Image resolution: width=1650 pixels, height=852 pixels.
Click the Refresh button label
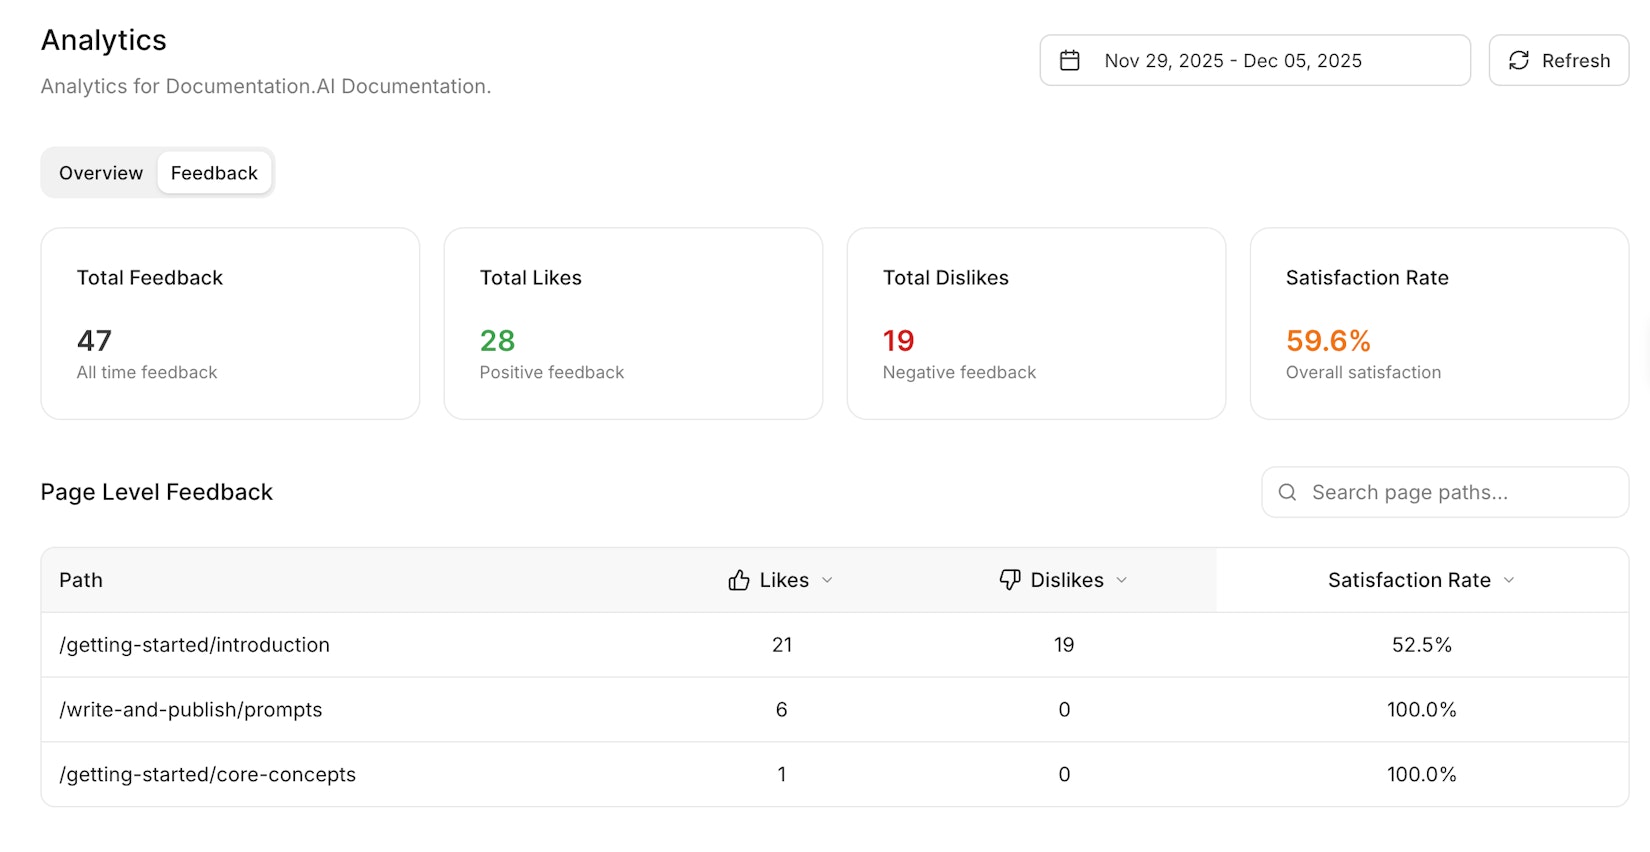coord(1576,61)
